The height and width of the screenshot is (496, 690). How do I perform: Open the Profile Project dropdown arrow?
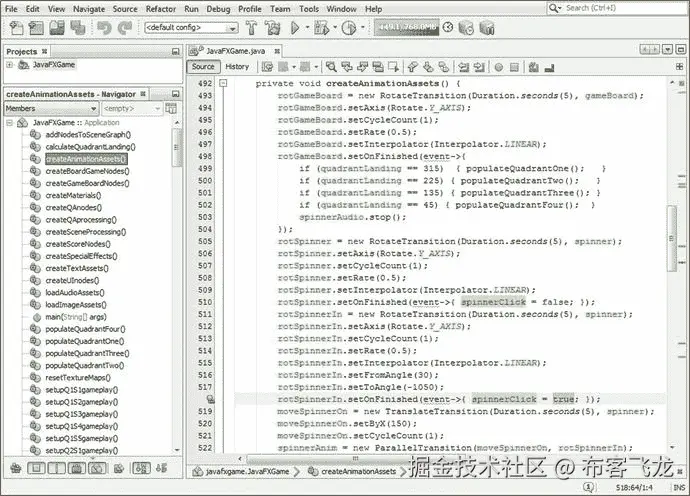(363, 28)
